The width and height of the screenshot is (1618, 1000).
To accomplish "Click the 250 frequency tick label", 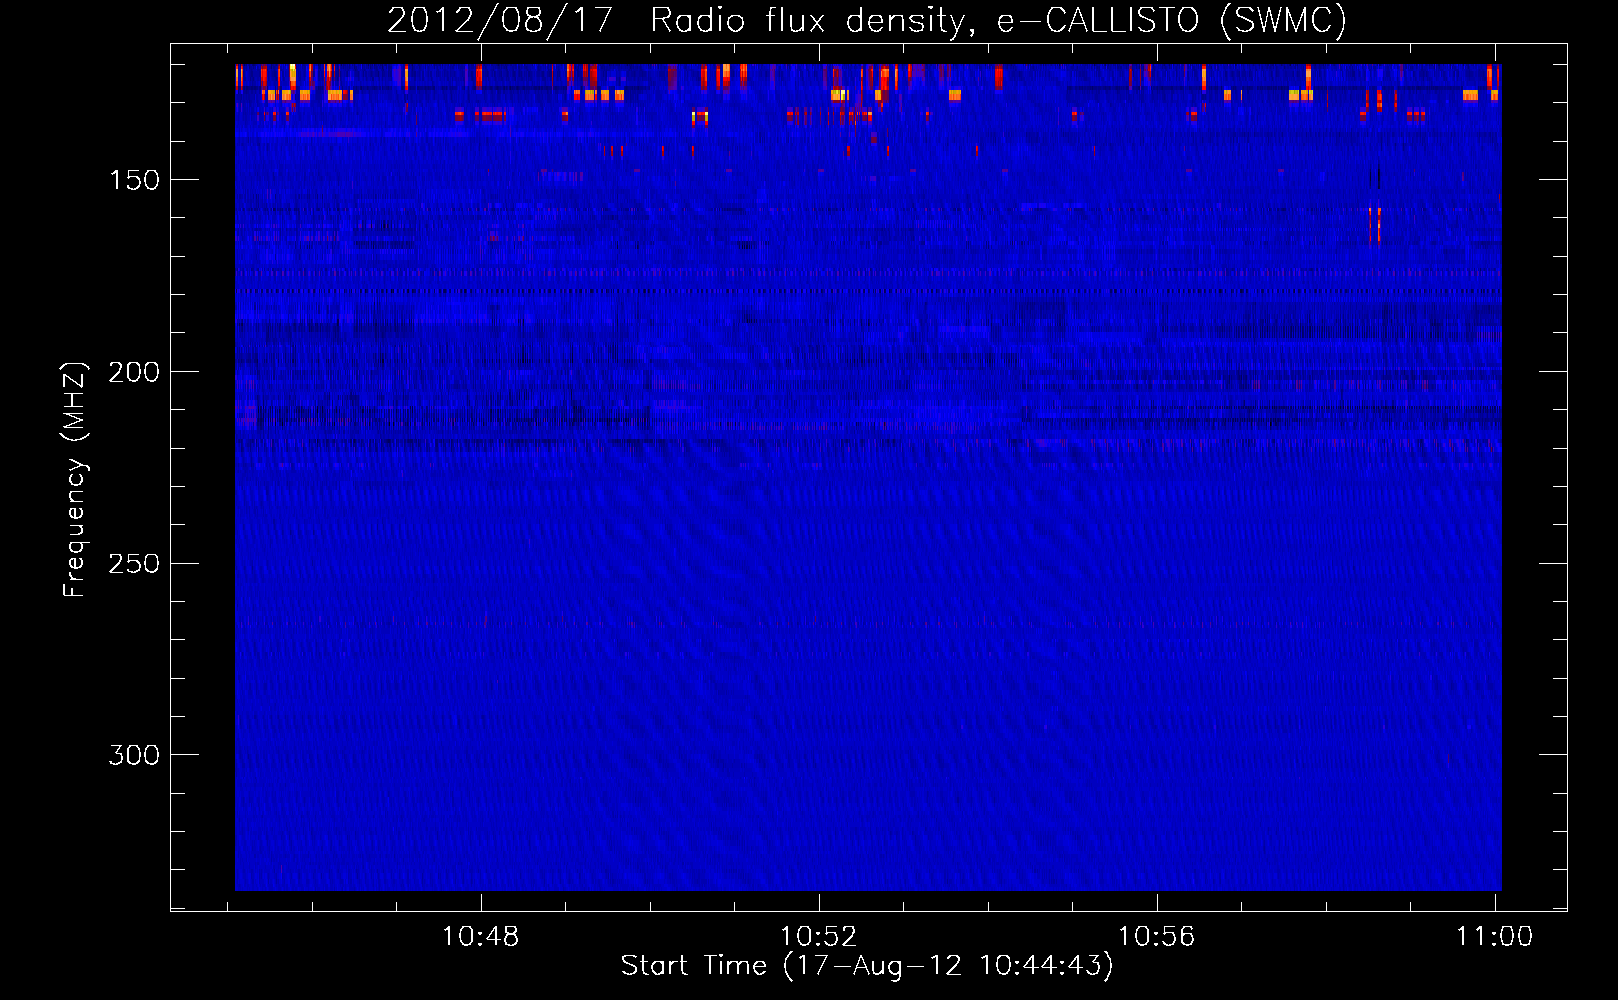I will pos(134,564).
